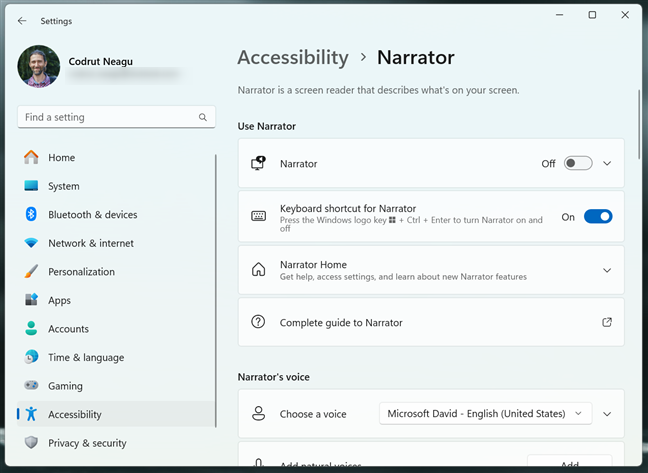Close the Settings window
The image size is (648, 473).
(625, 15)
